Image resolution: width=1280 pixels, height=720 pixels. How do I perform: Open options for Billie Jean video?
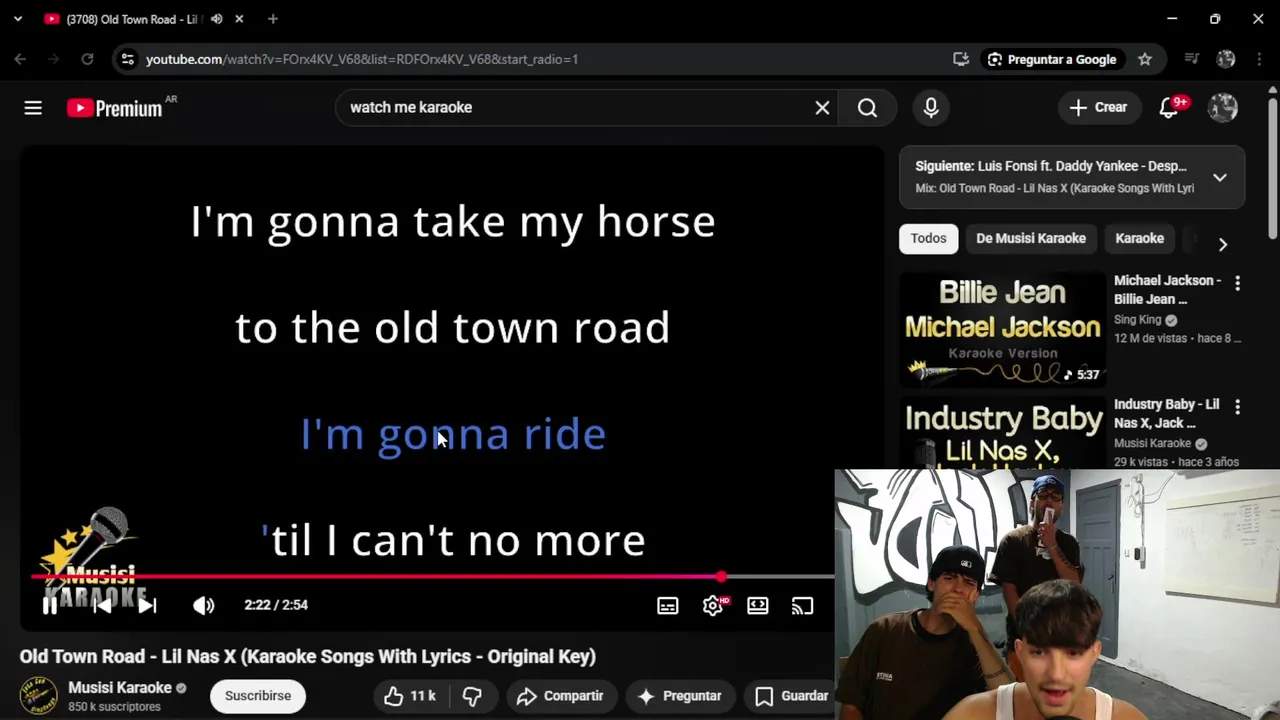(x=1237, y=284)
